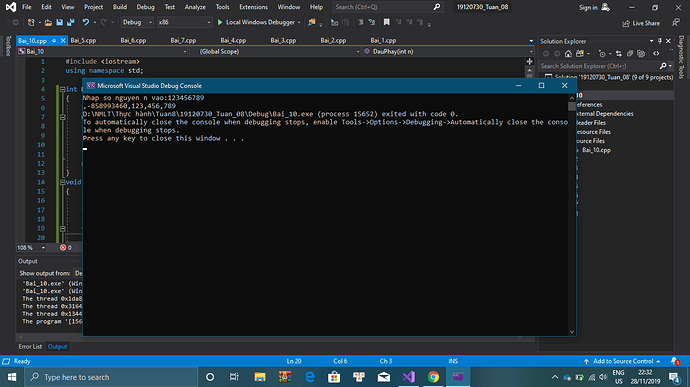Toggle pin on Bai_10.cpp tab

[x=54, y=41]
